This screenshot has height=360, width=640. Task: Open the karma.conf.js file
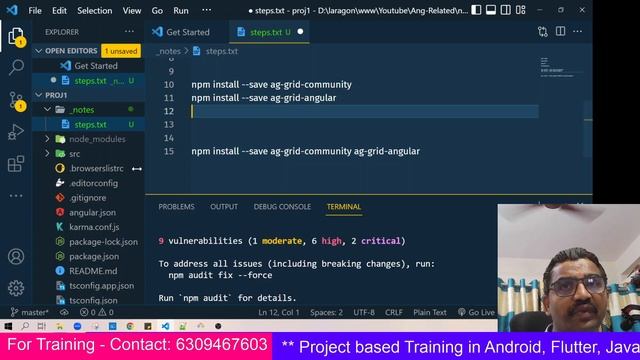(88, 227)
